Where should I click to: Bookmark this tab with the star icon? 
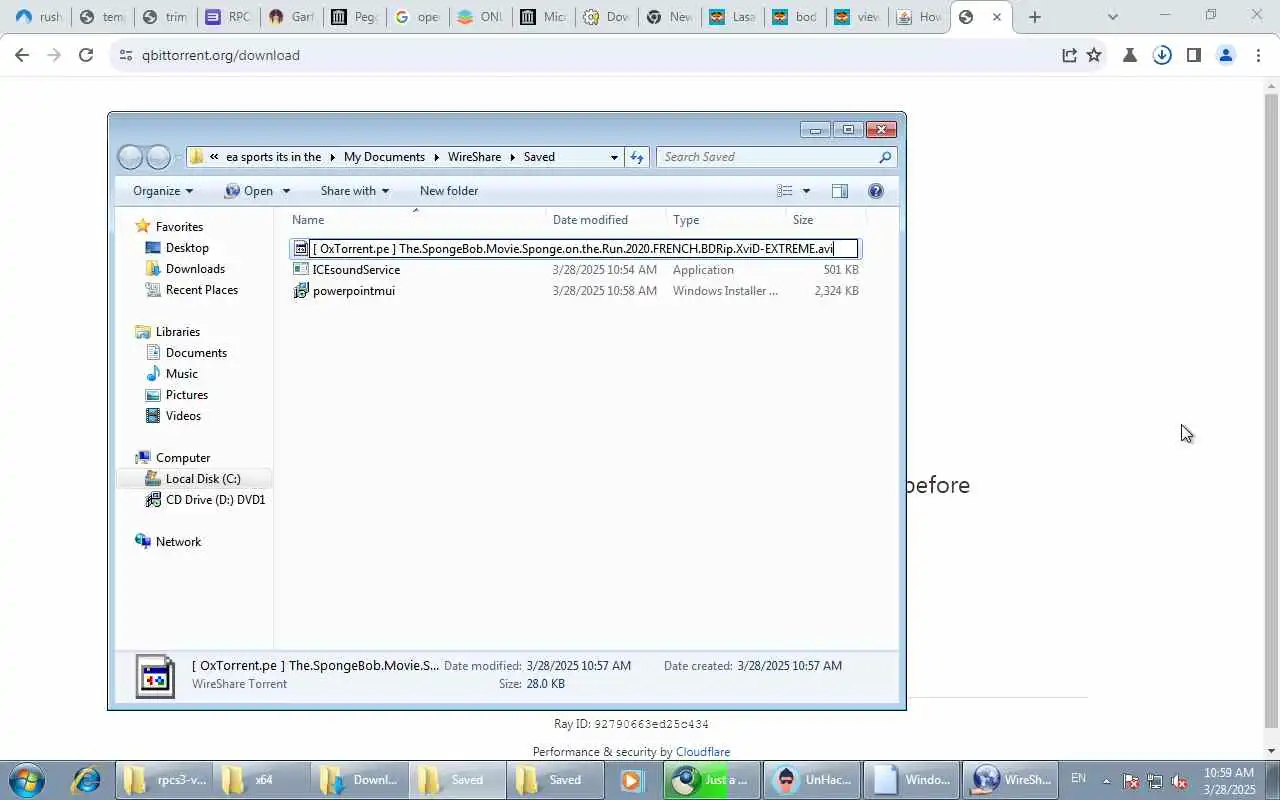(1094, 55)
